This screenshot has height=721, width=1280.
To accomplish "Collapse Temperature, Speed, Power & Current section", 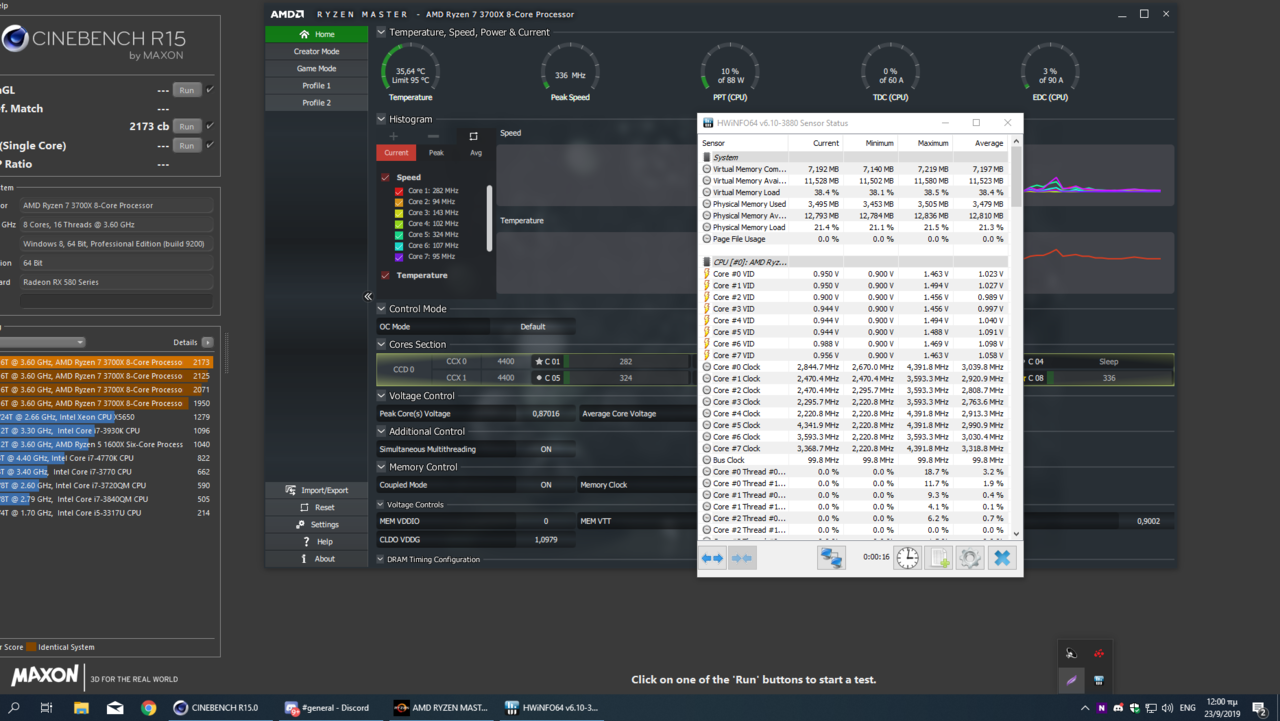I will pos(381,32).
